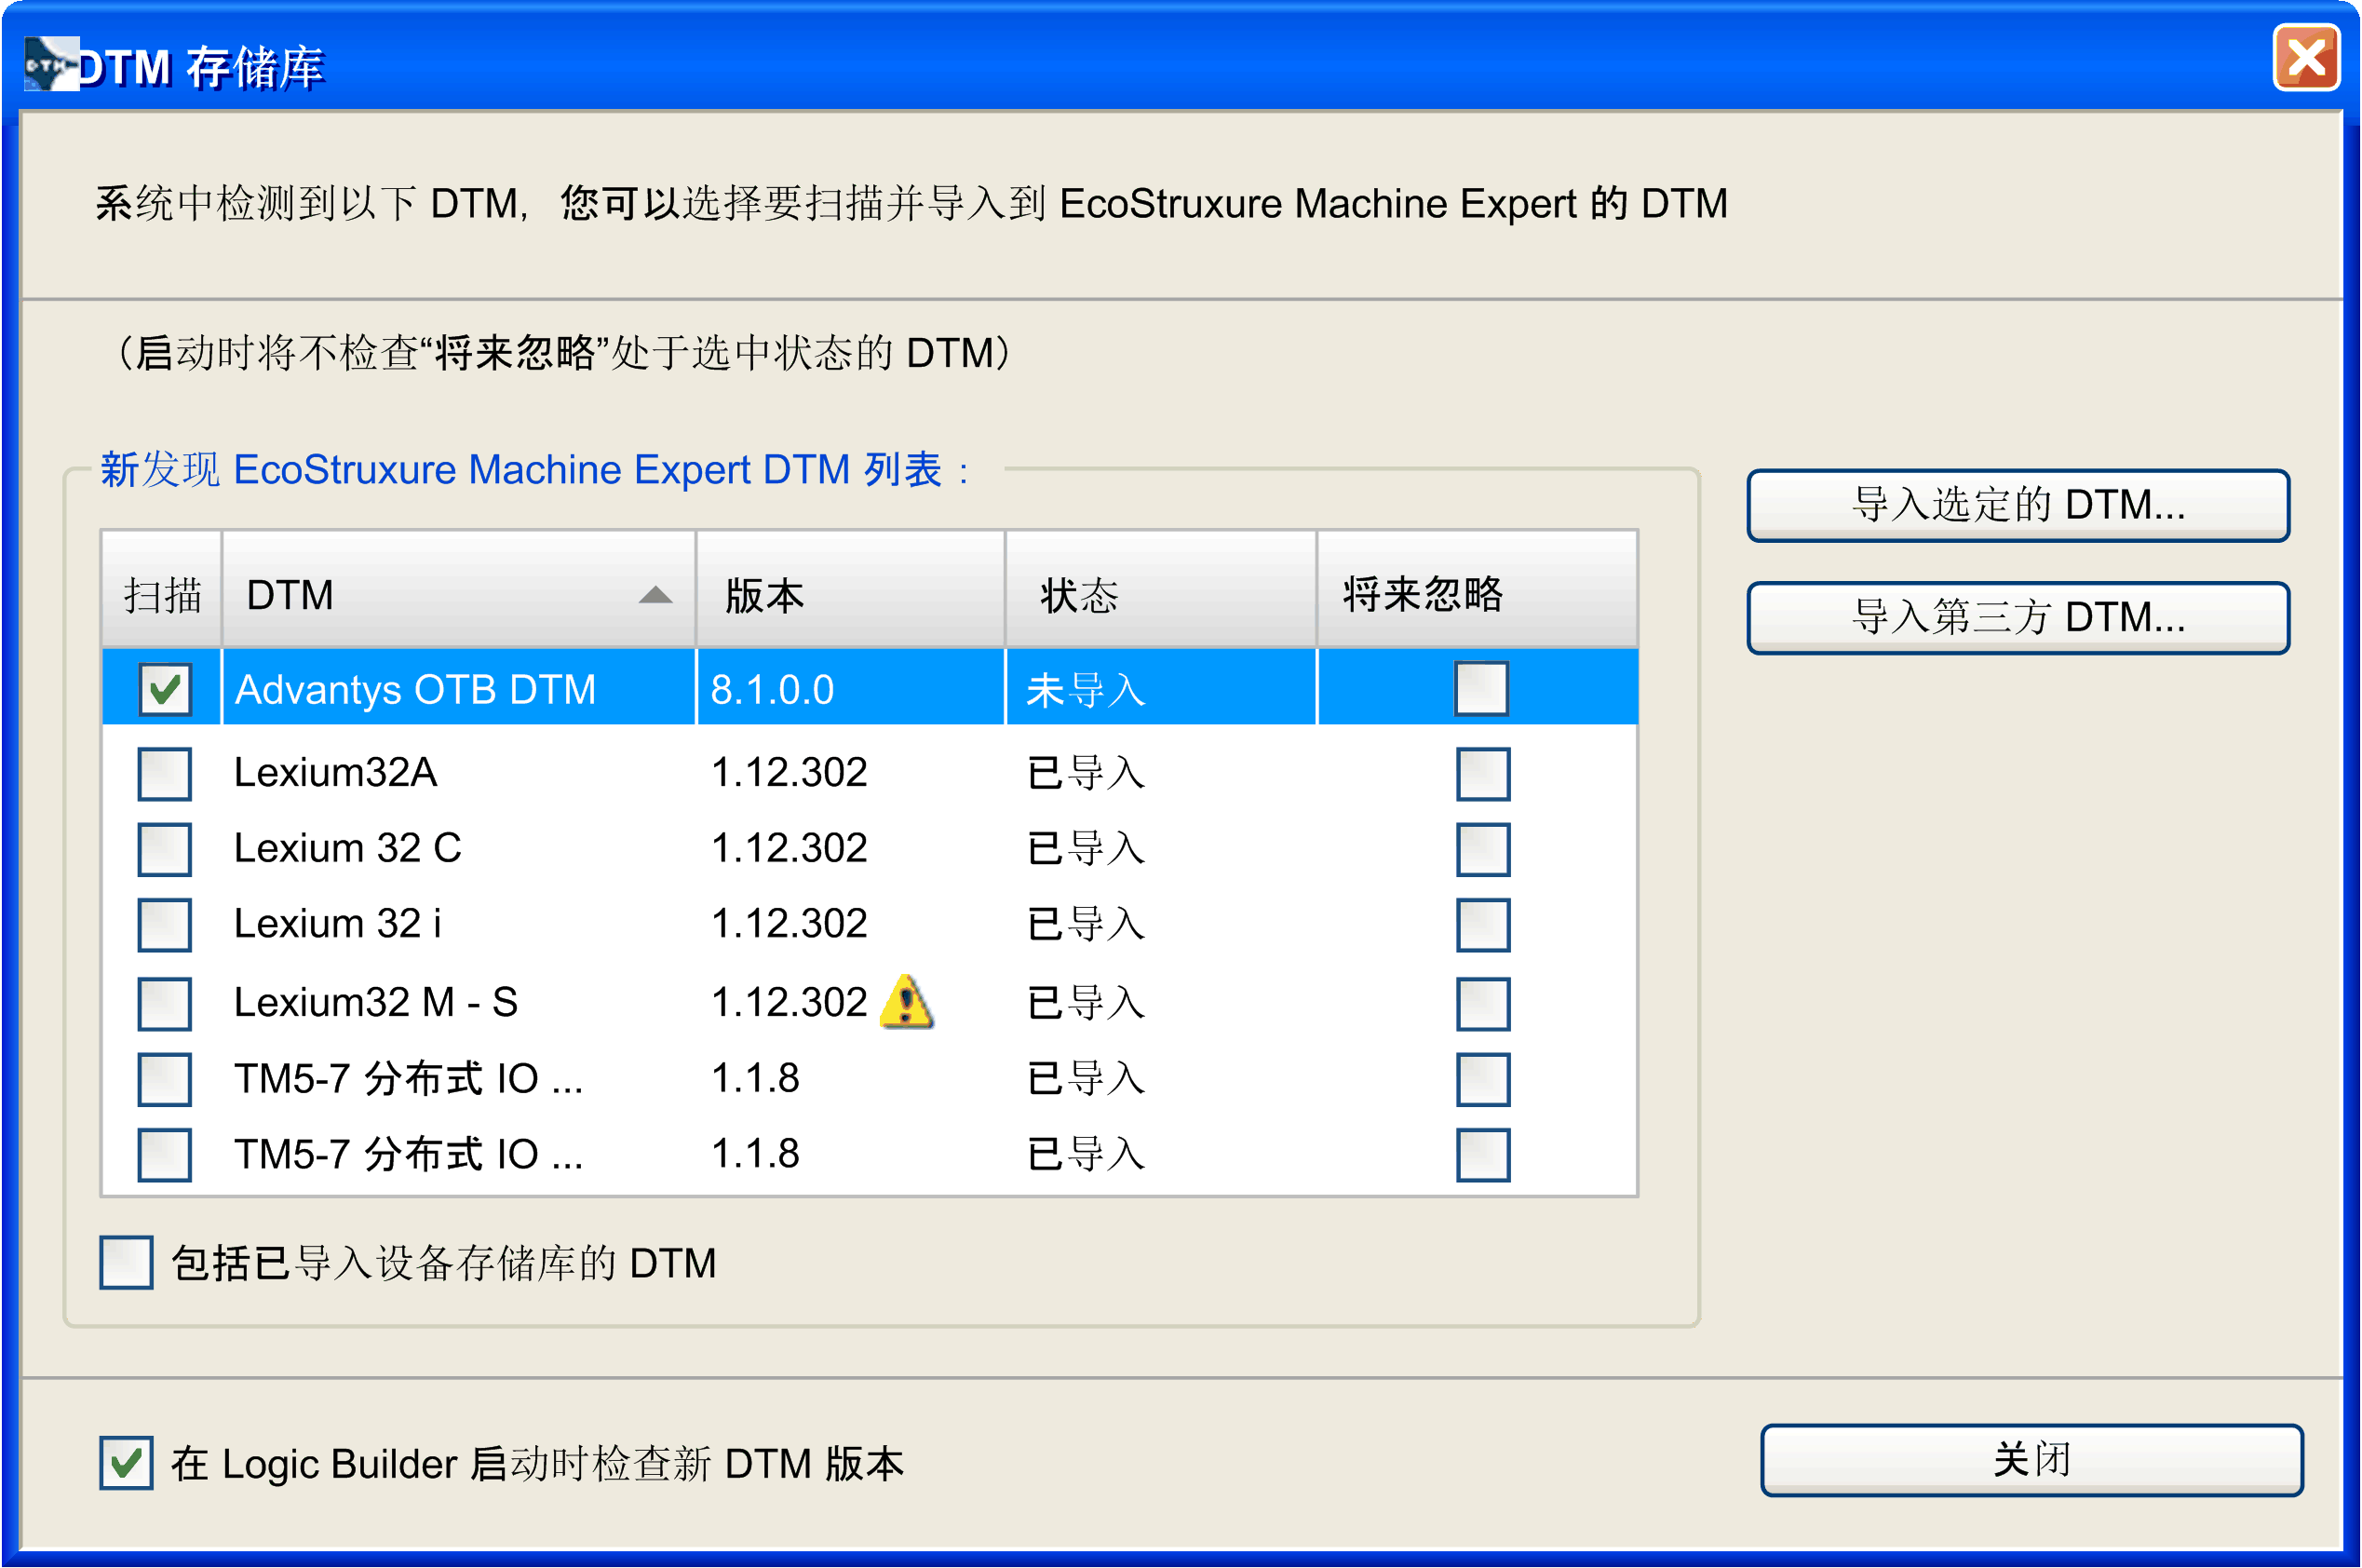Click the DTM icon in the title bar
The image size is (2362, 1568).
(50, 64)
